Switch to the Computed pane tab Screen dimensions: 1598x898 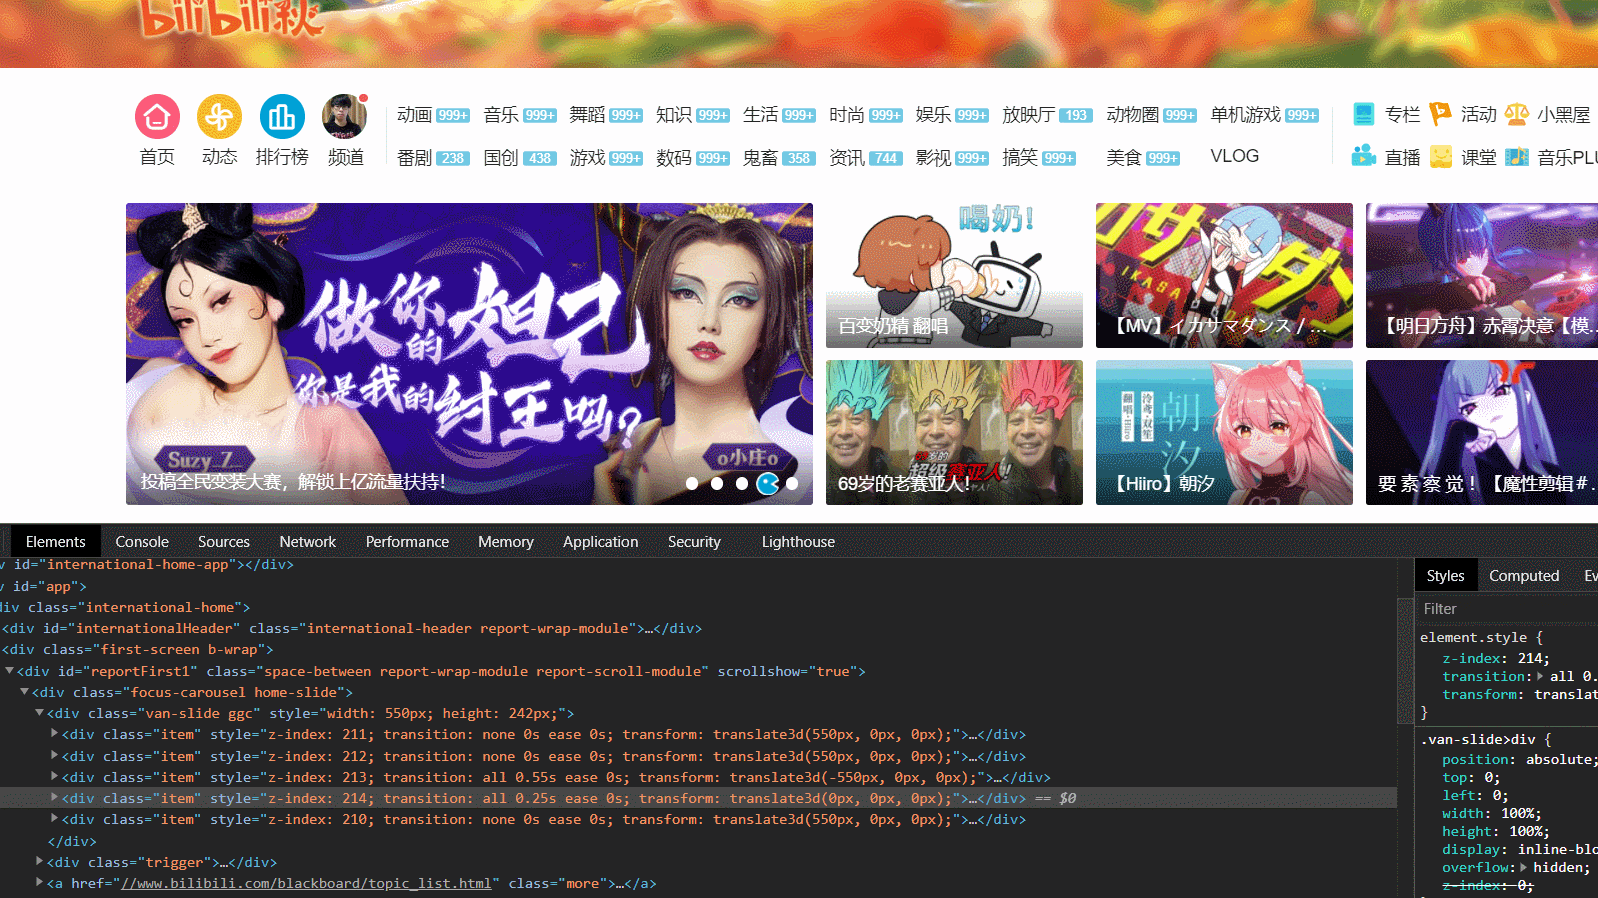point(1524,576)
